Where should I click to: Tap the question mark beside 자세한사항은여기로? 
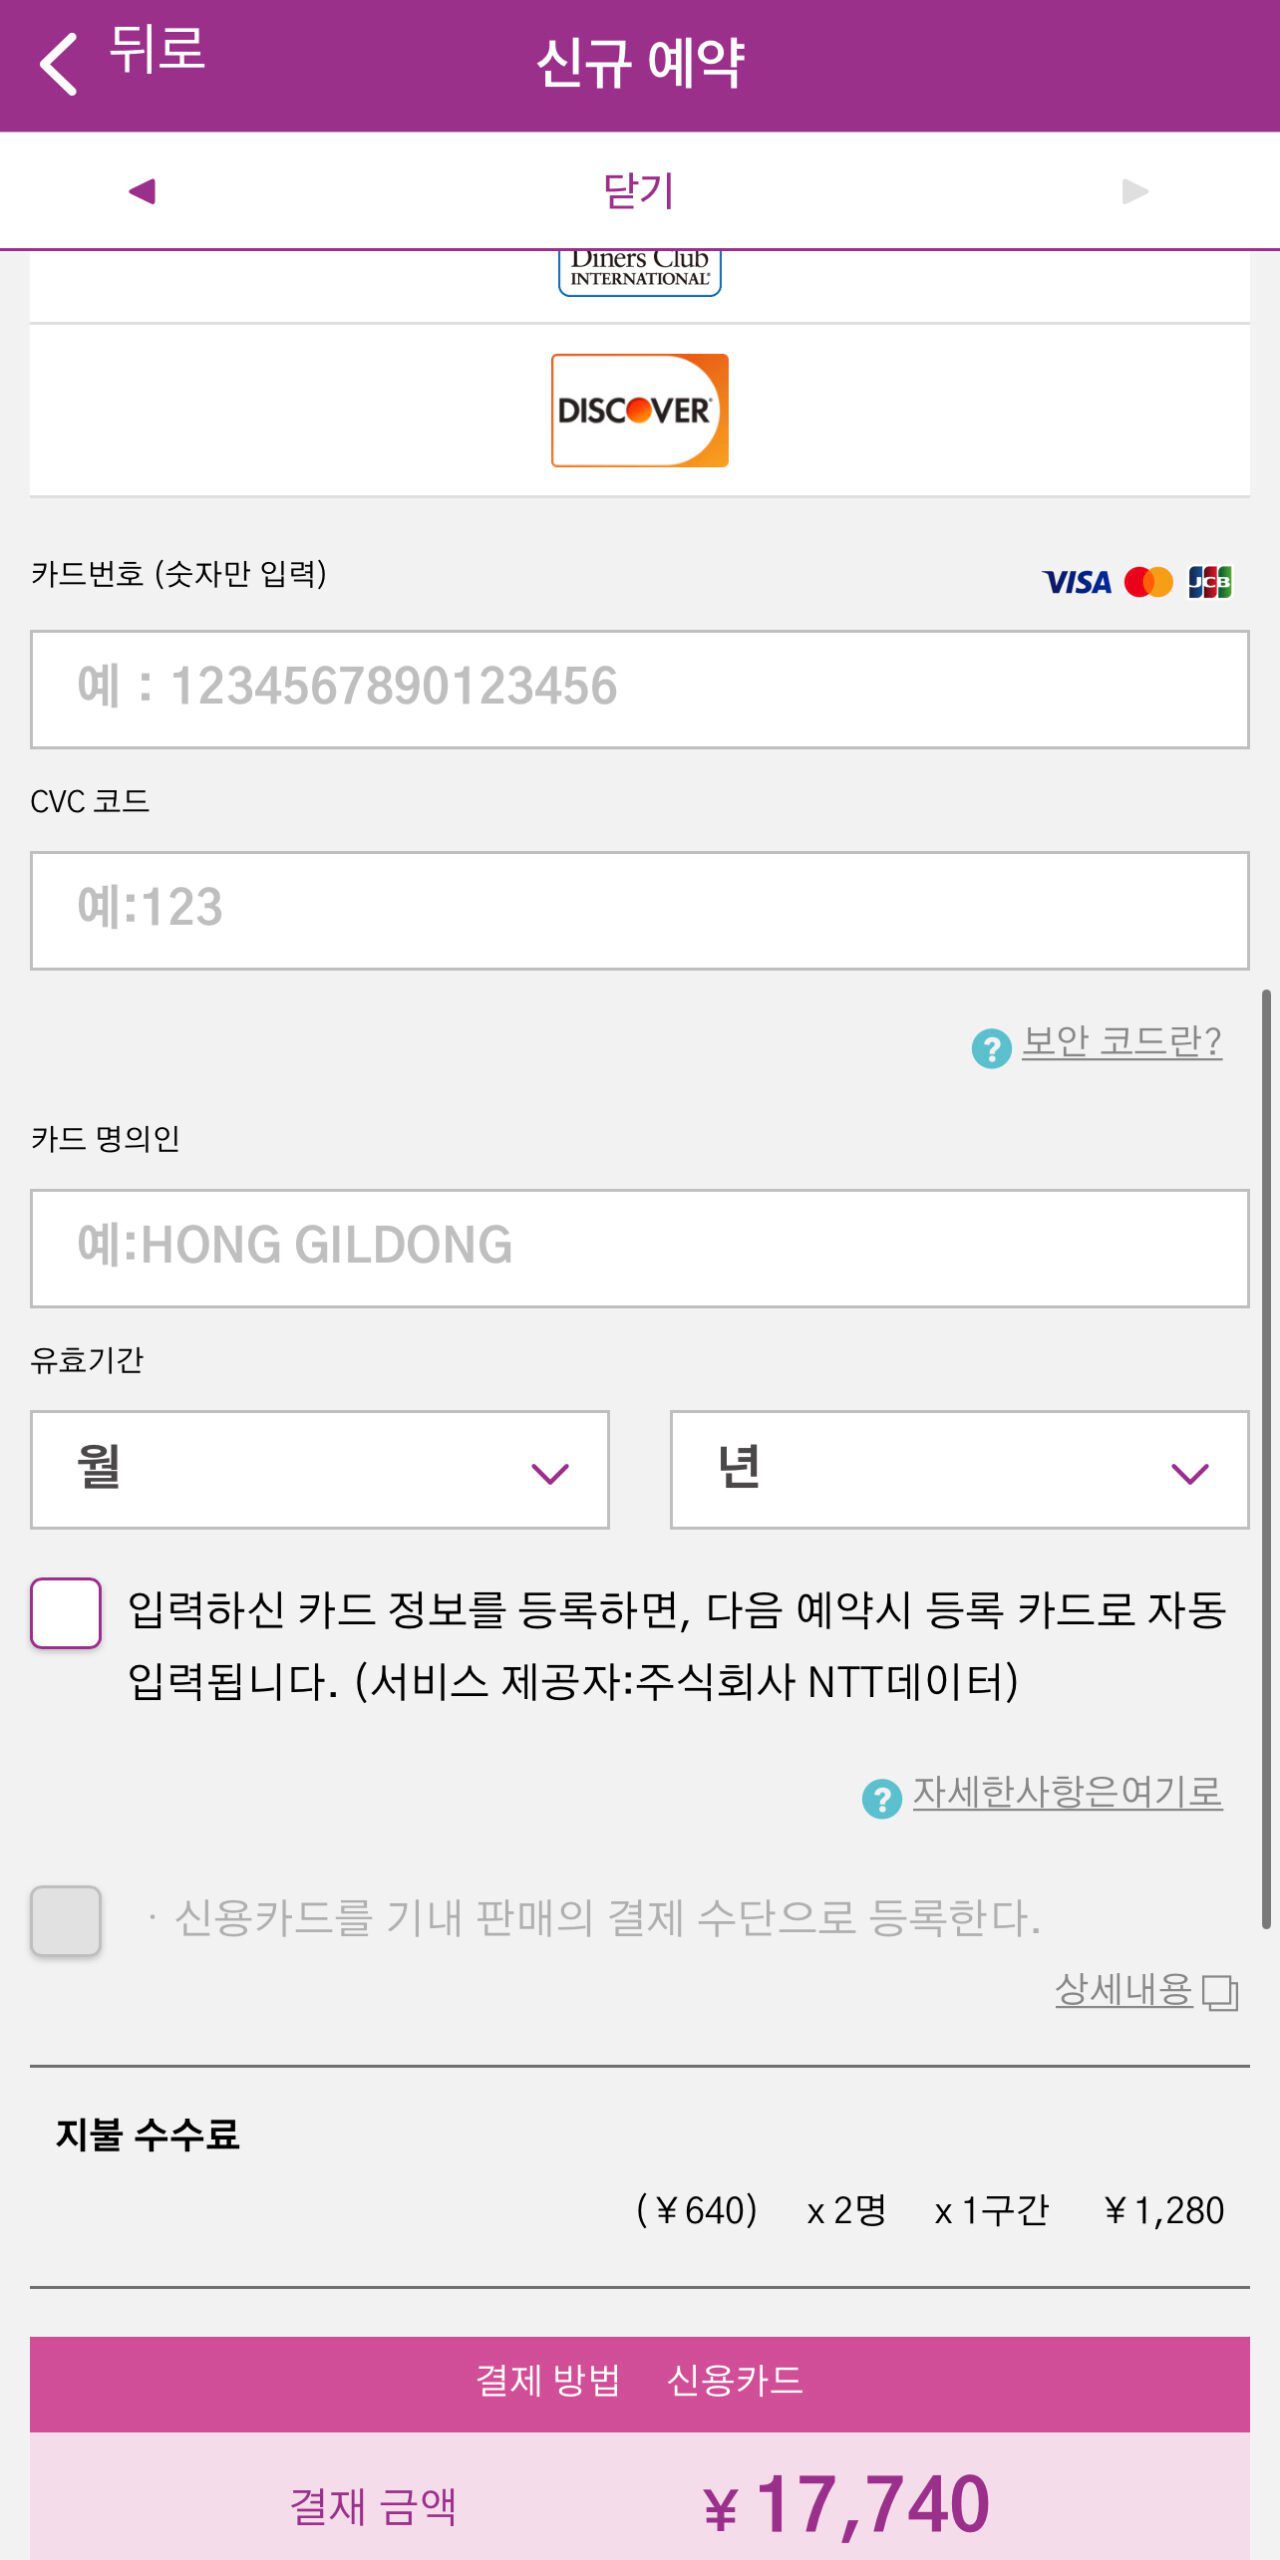[881, 1799]
